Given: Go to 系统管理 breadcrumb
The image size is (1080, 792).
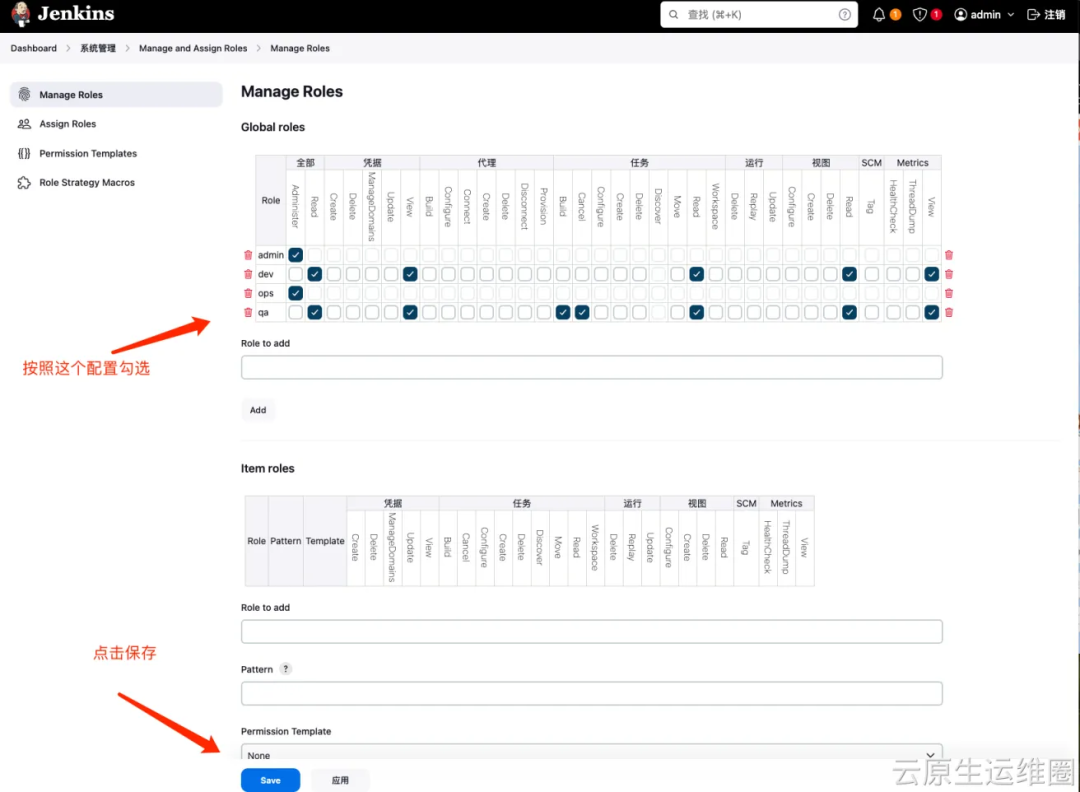Looking at the screenshot, I should (x=98, y=48).
